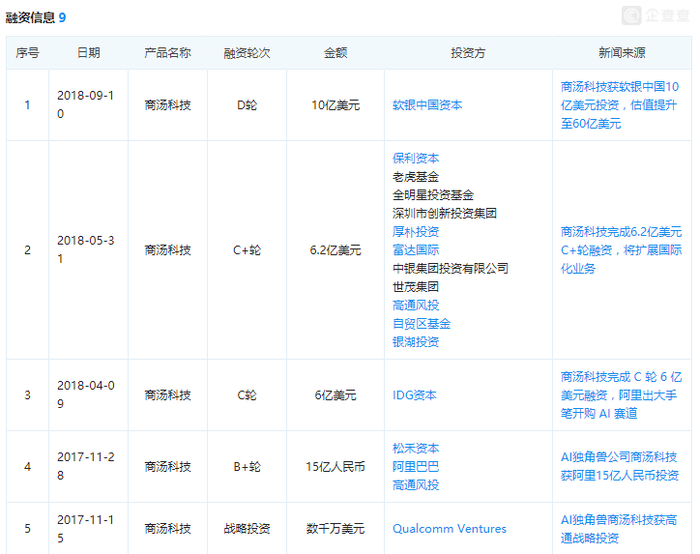Screen dimensions: 700x554
Task: Select the date cell 2018-05-31
Action: 86,250
